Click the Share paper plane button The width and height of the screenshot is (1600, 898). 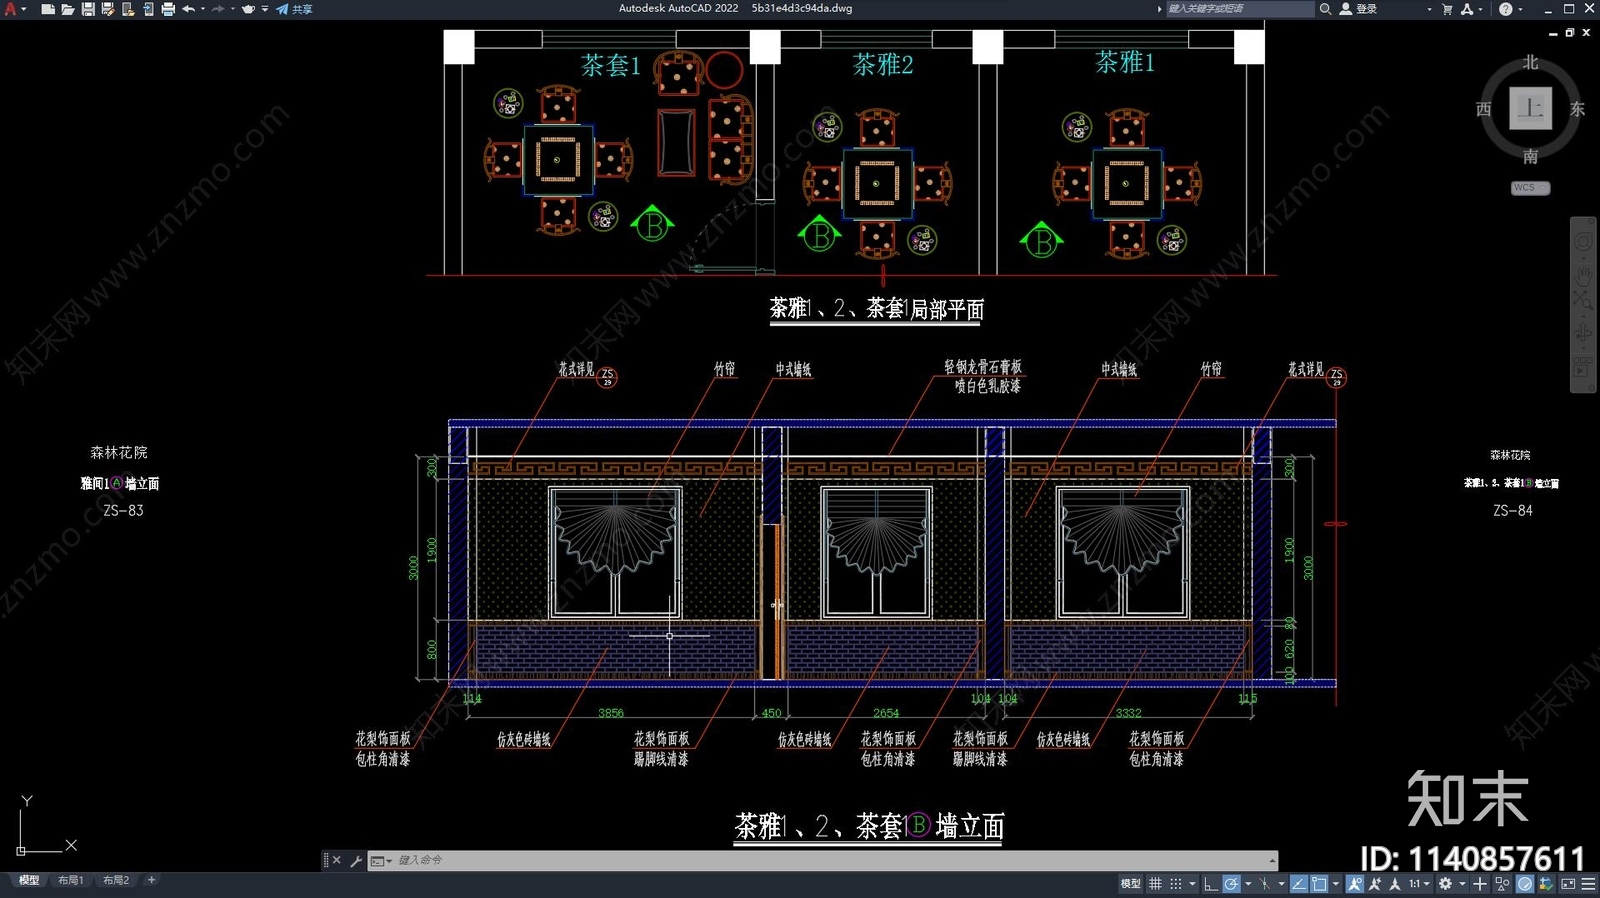pyautogui.click(x=294, y=9)
